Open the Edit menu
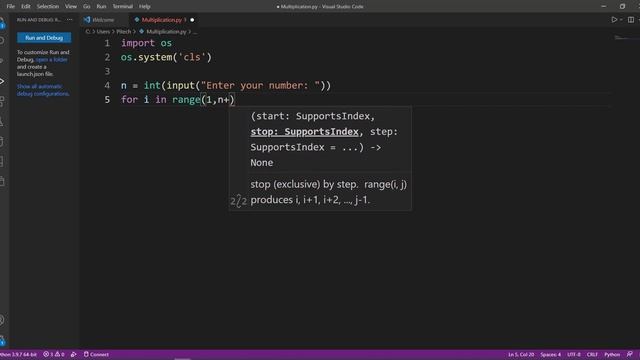This screenshot has height=360, width=640. click(x=26, y=7)
